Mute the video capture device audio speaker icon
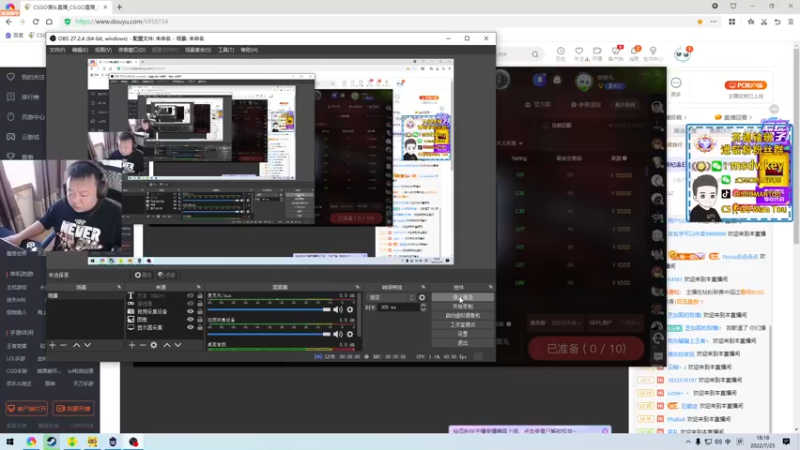The height and width of the screenshot is (450, 800). coord(338,334)
